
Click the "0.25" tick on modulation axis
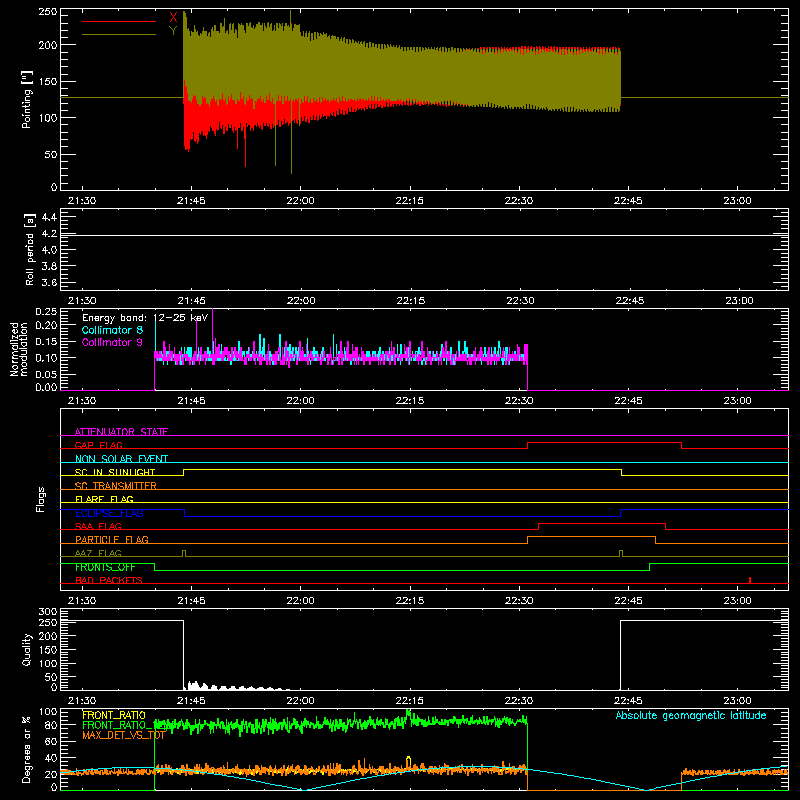click(x=46, y=312)
